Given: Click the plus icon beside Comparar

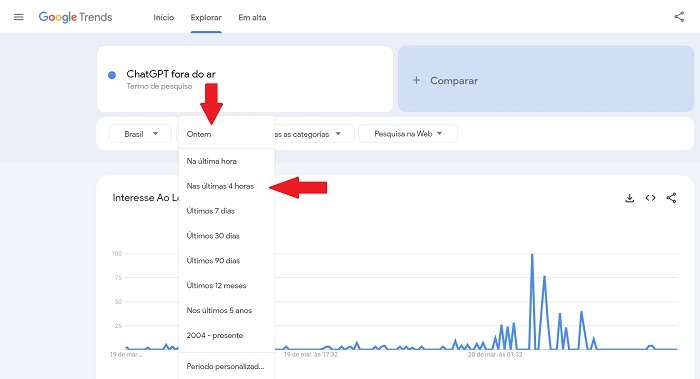Looking at the screenshot, I should click(x=416, y=80).
